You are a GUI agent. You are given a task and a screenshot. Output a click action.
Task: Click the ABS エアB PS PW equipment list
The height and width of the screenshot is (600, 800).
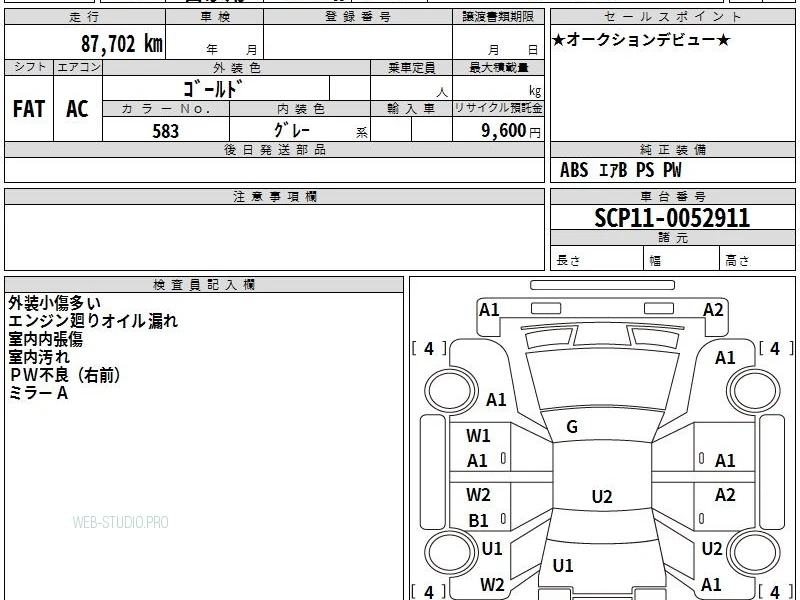point(620,170)
